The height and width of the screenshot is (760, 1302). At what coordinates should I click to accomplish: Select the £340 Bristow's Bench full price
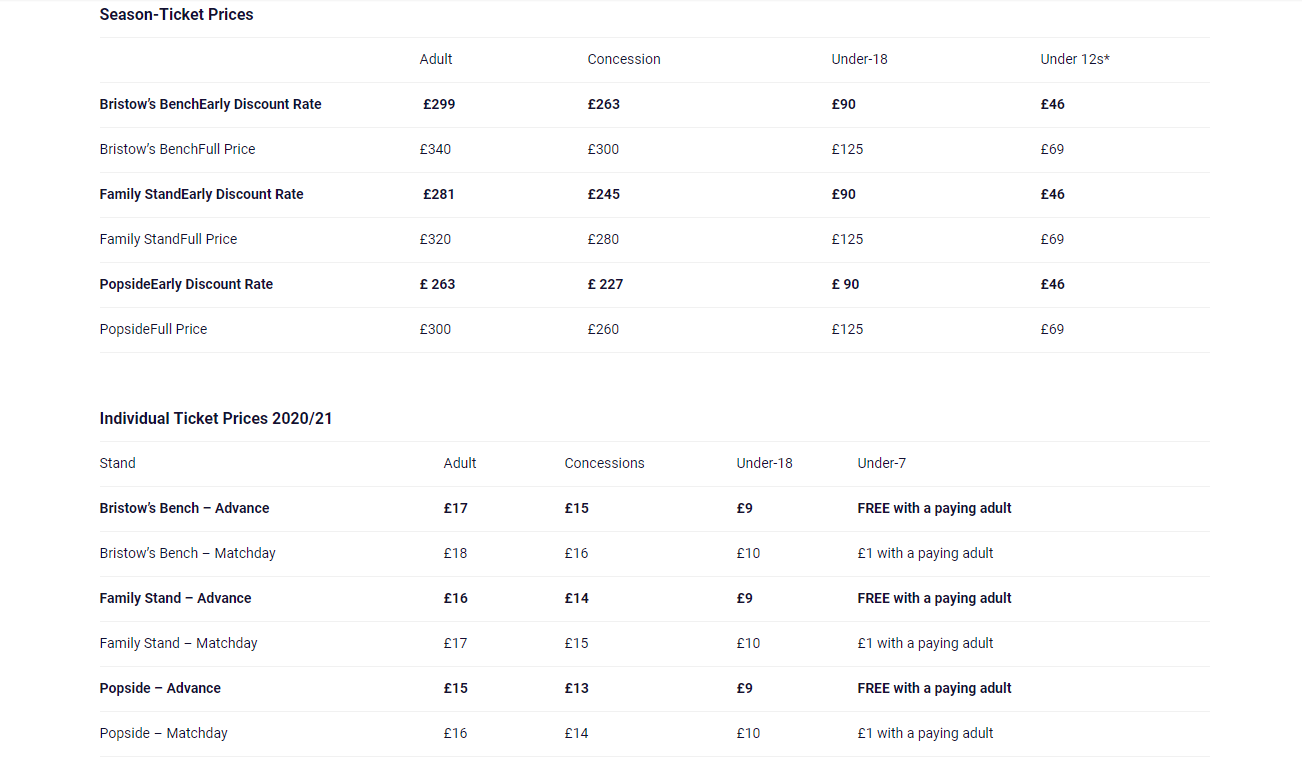coord(435,150)
